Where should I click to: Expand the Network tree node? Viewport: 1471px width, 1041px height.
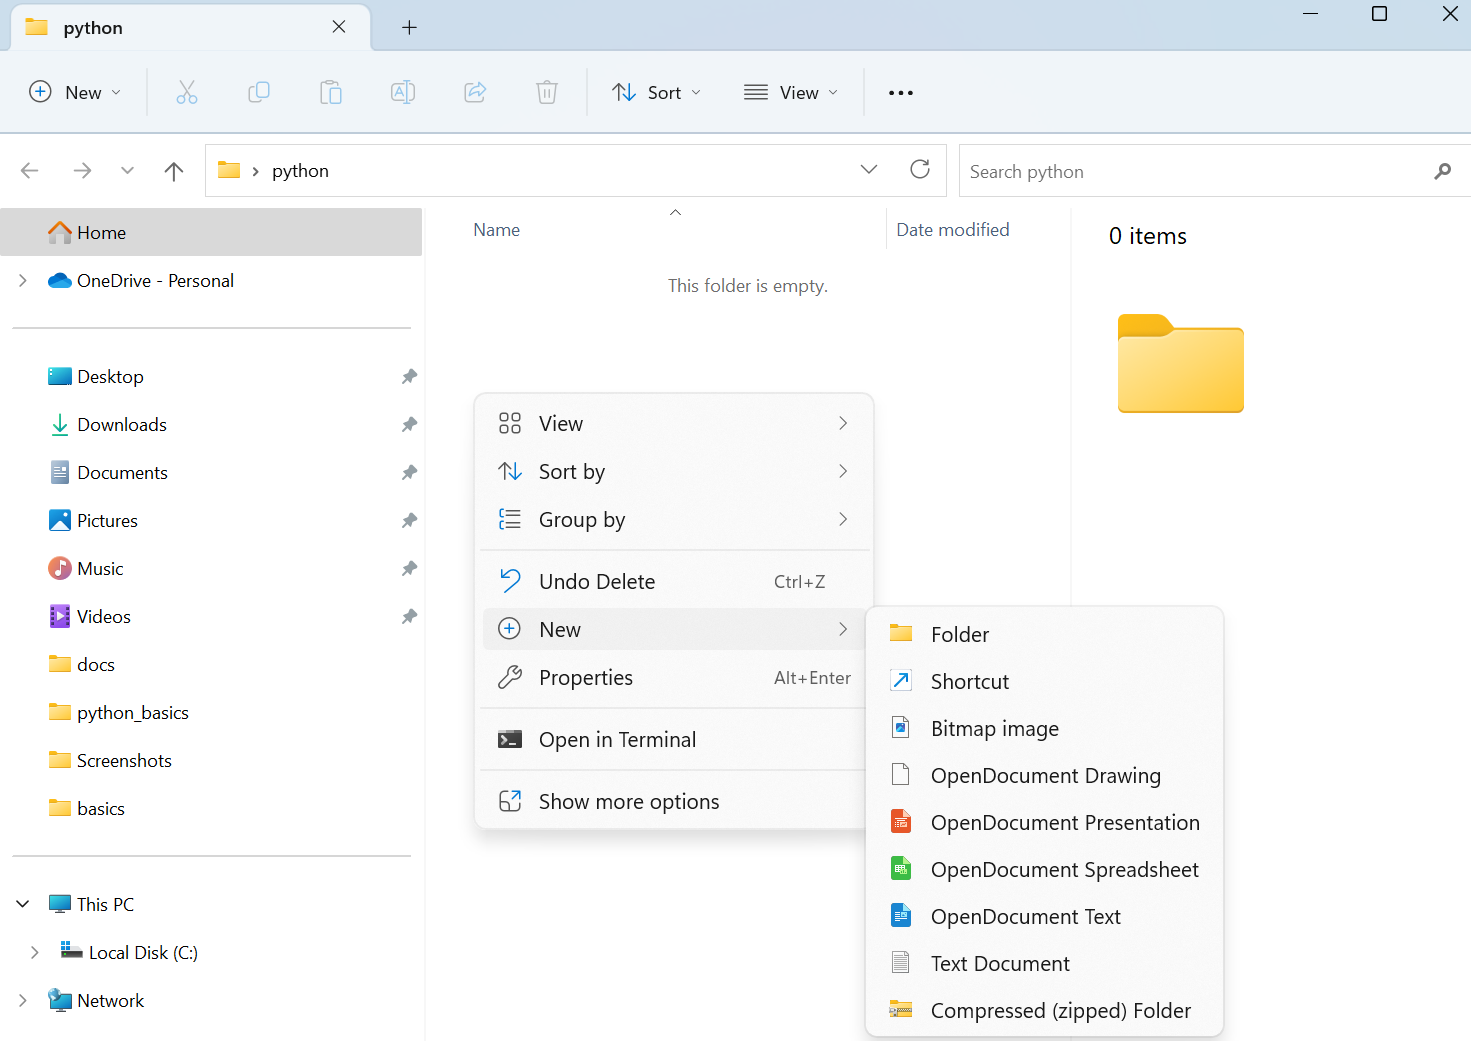(x=23, y=1001)
